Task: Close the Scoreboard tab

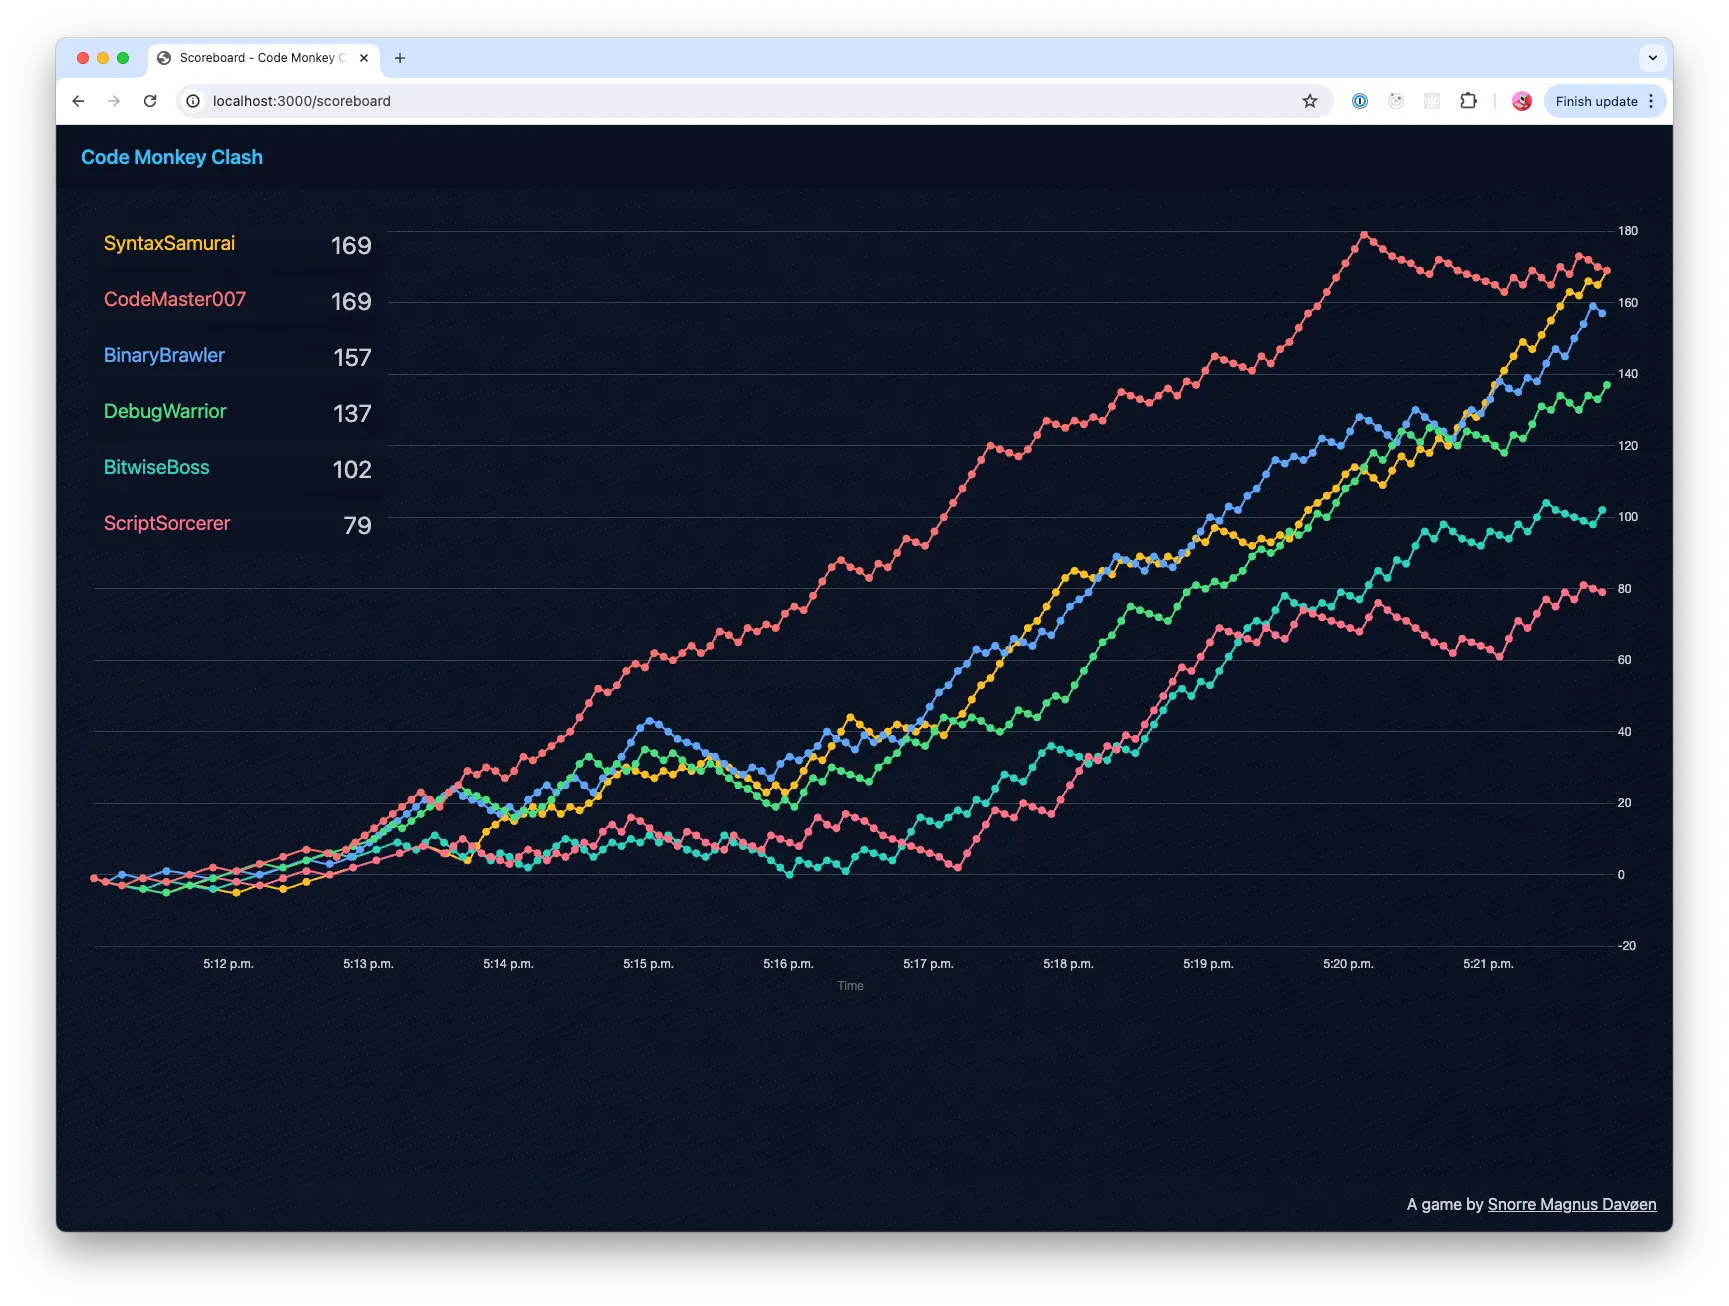Action: point(364,58)
